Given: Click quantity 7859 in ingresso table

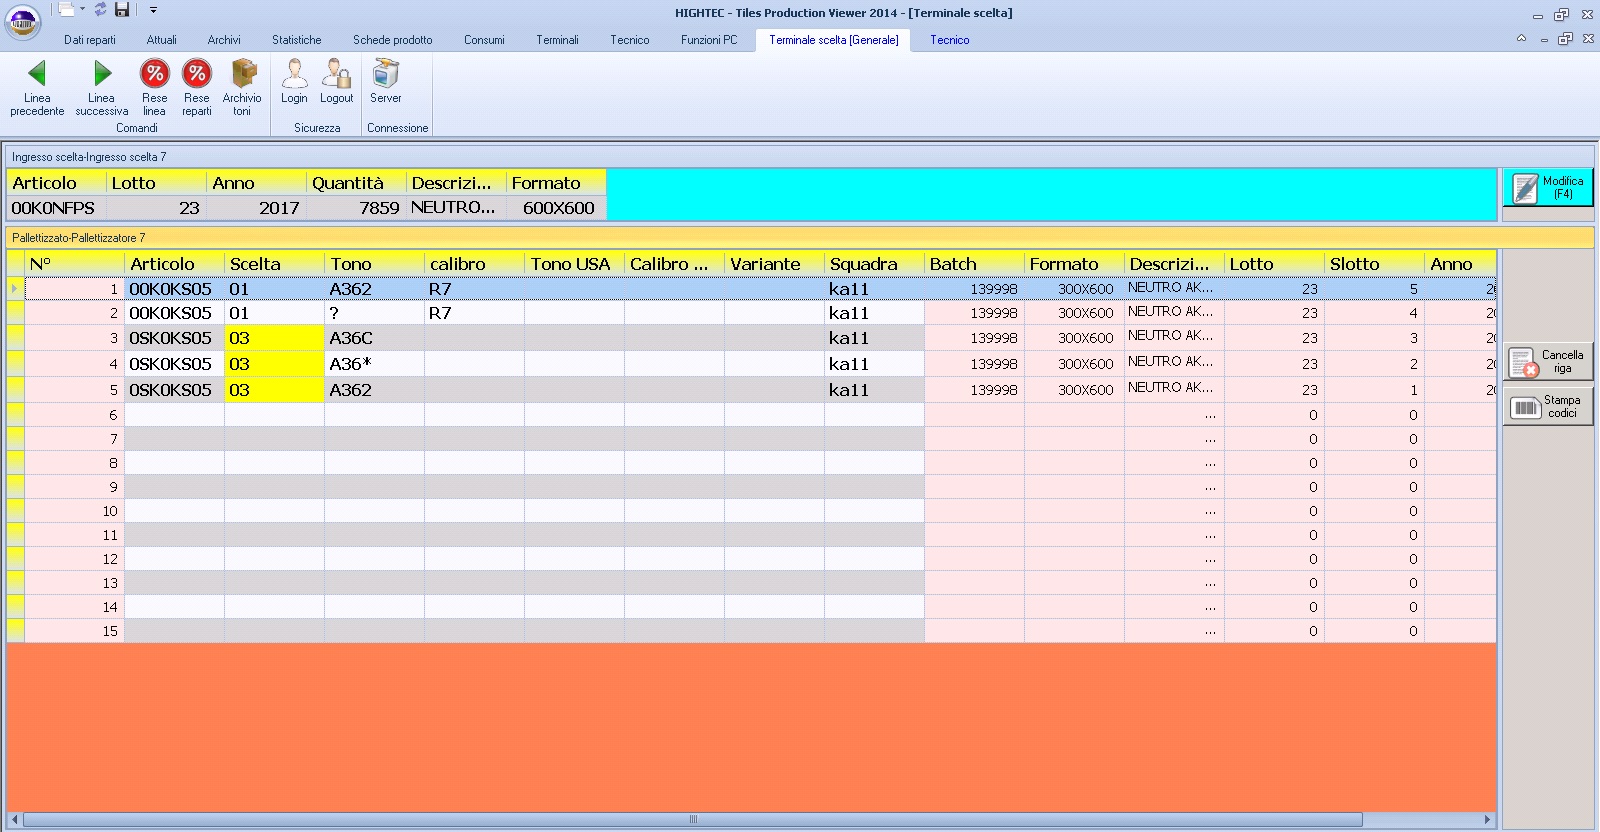Looking at the screenshot, I should [356, 208].
